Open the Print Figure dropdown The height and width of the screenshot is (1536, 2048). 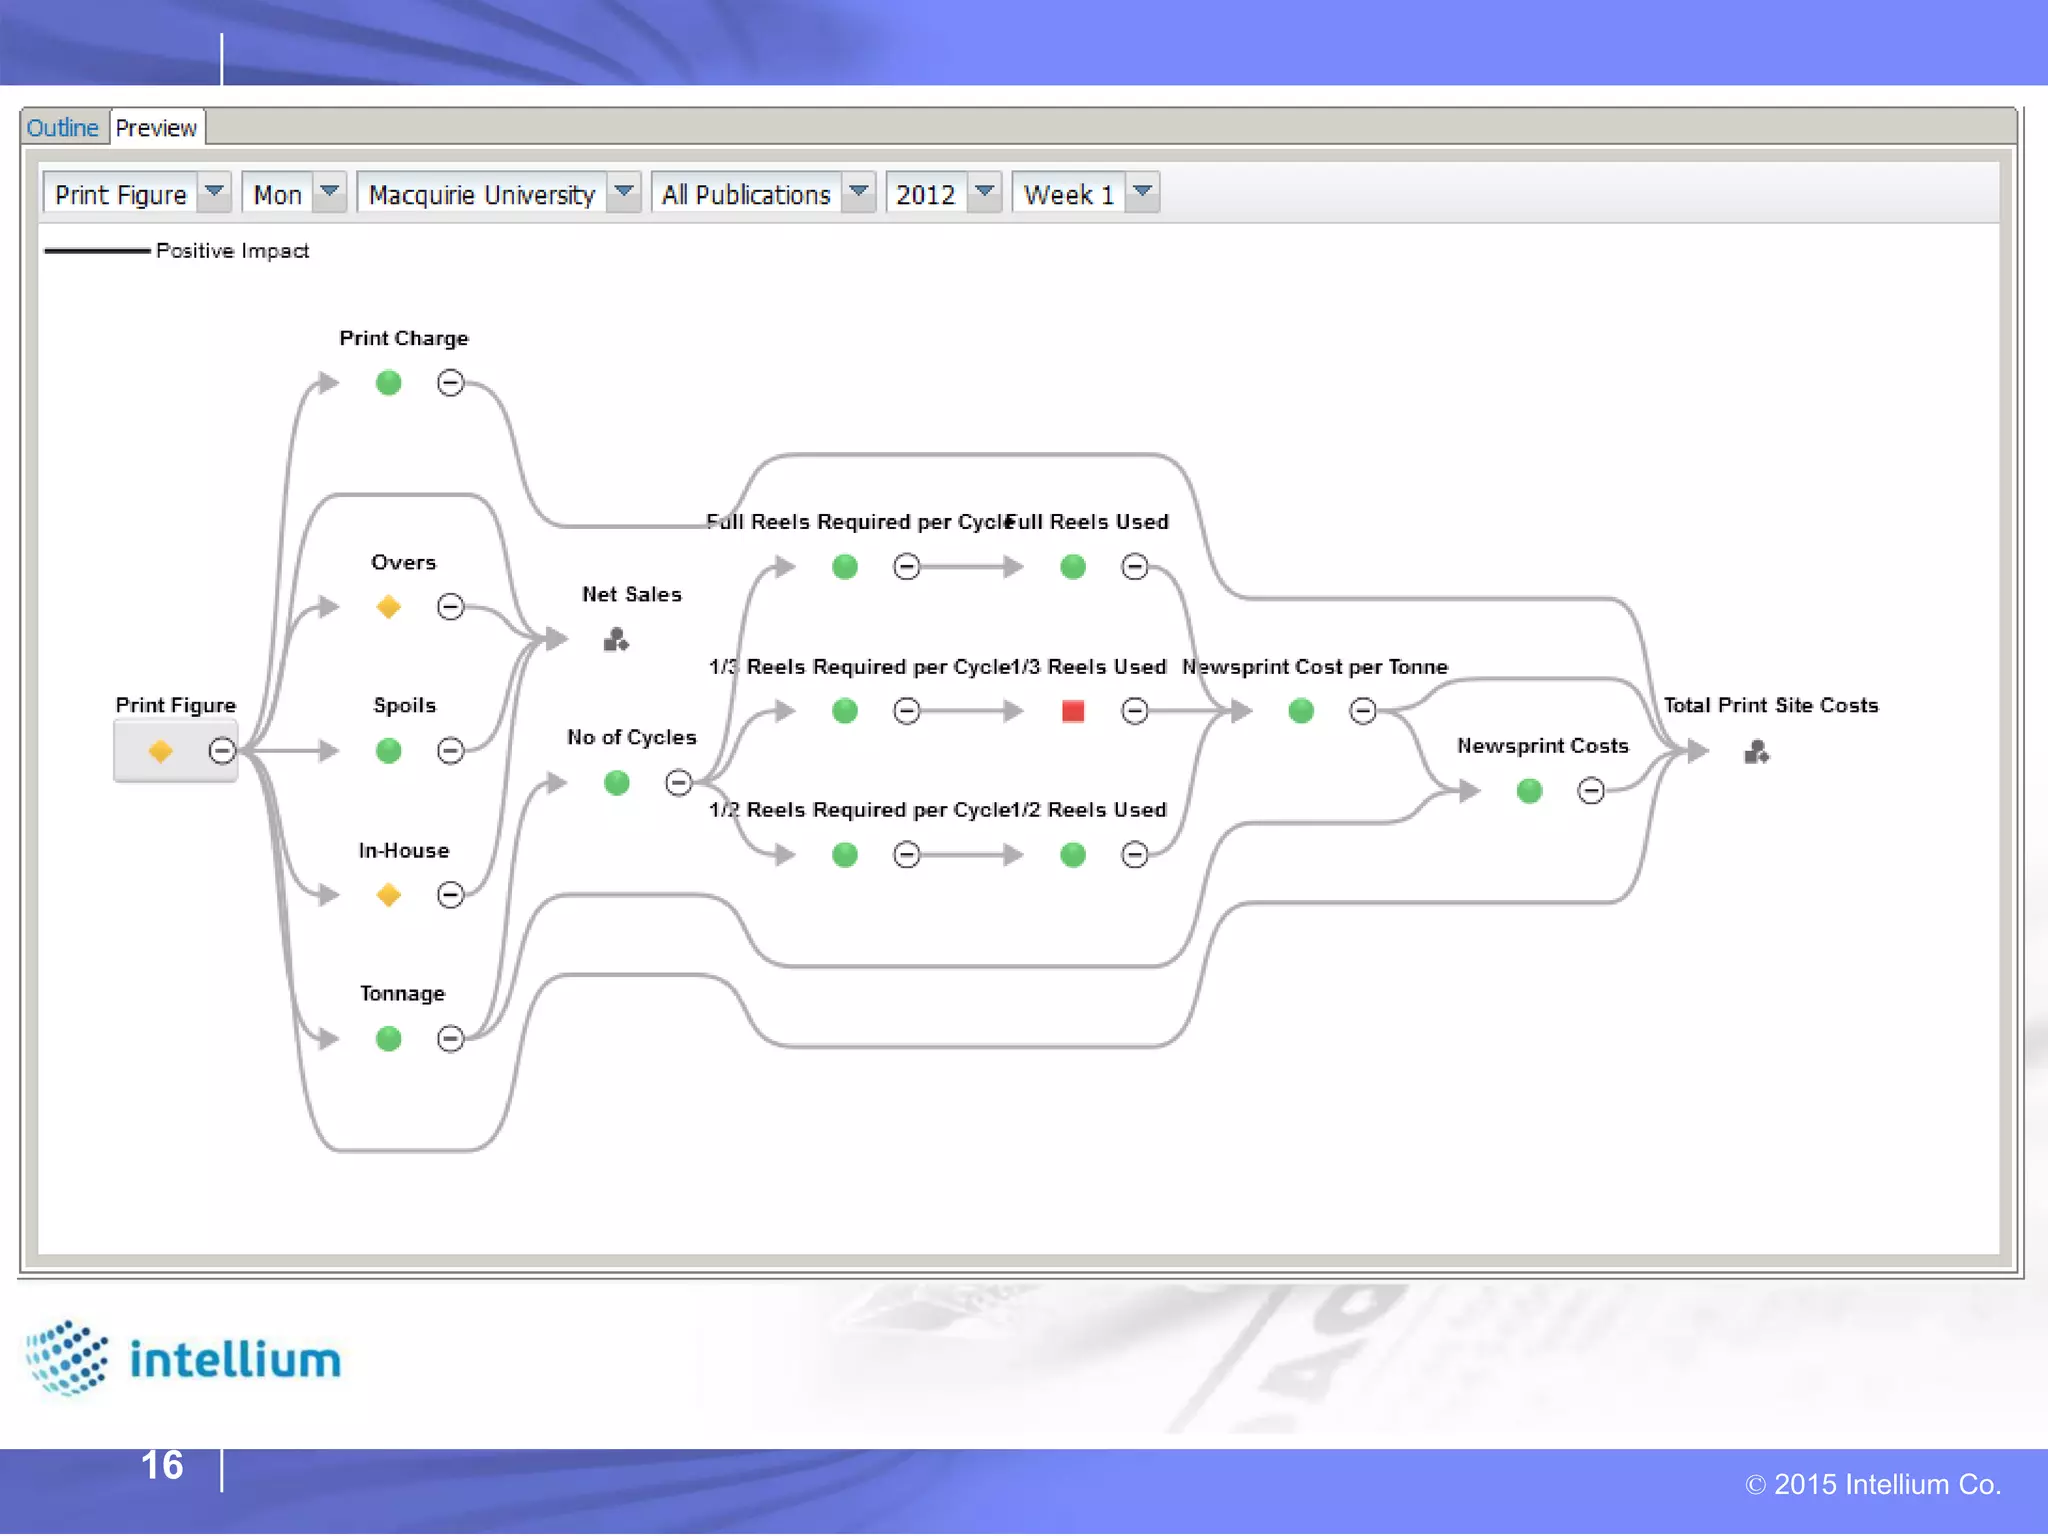214,192
